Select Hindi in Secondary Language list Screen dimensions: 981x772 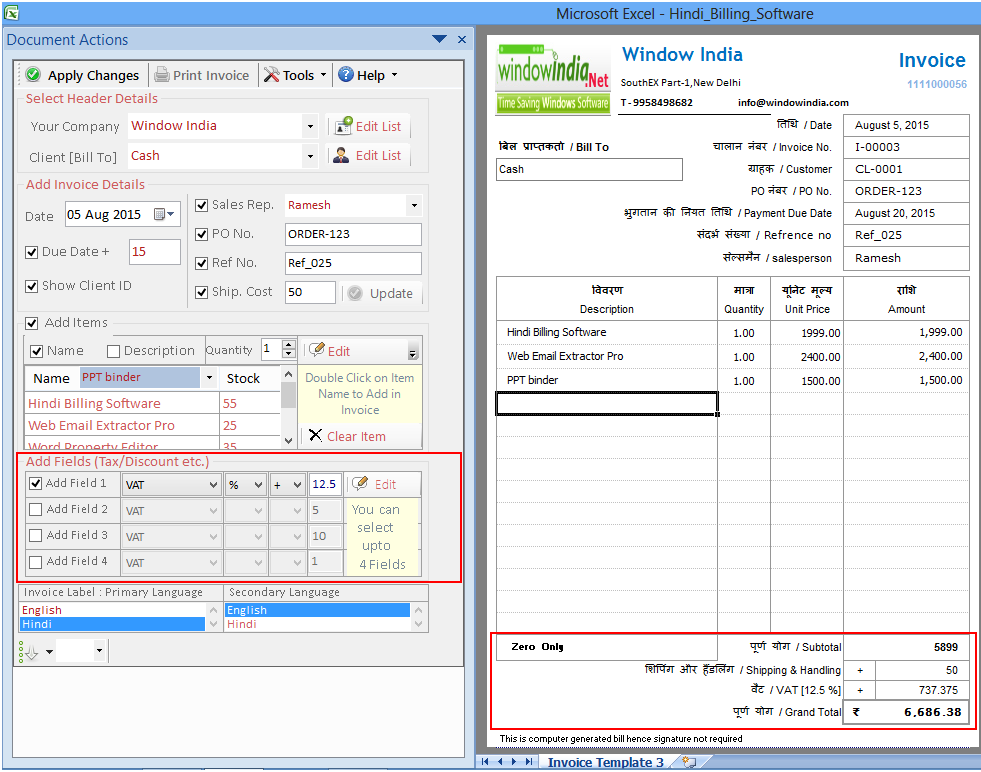pyautogui.click(x=318, y=624)
